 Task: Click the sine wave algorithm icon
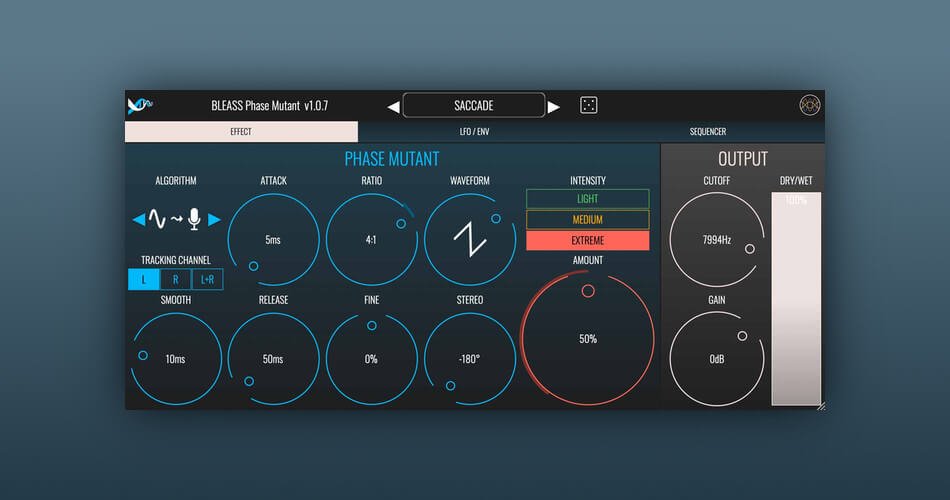(x=158, y=219)
